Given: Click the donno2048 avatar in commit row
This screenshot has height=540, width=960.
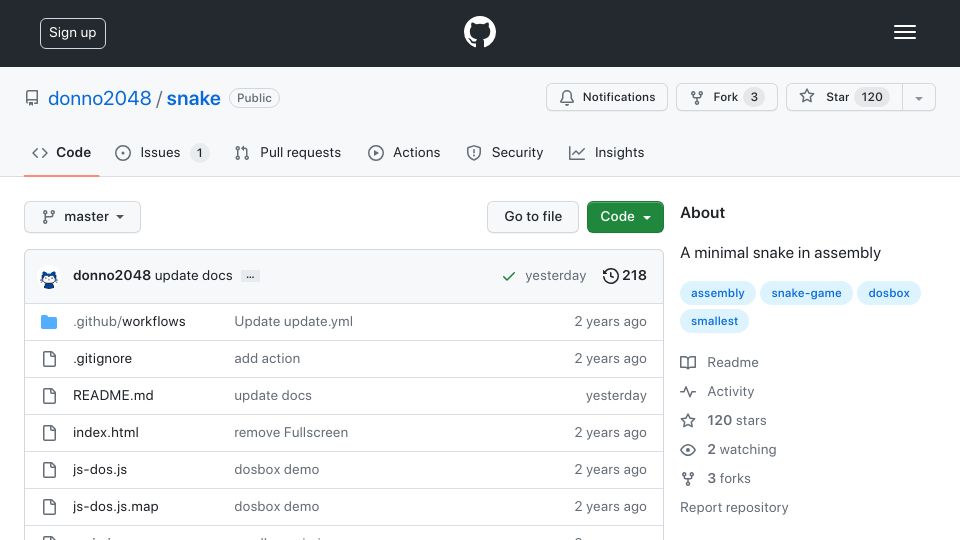Looking at the screenshot, I should [49, 279].
